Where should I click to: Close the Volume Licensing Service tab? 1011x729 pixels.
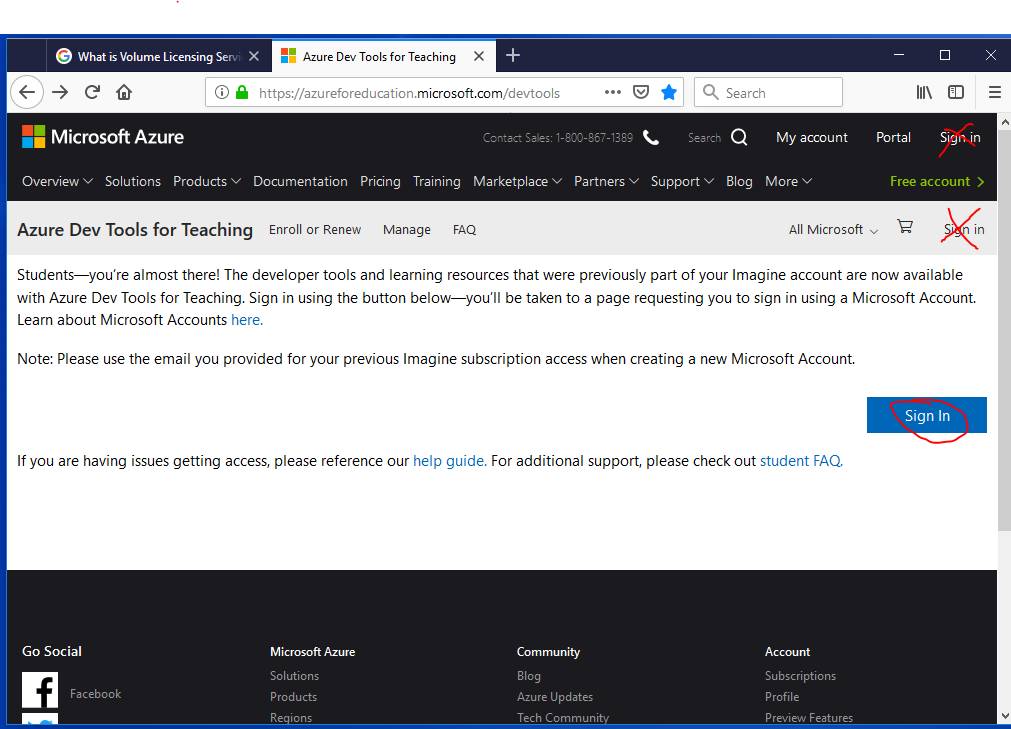click(254, 56)
